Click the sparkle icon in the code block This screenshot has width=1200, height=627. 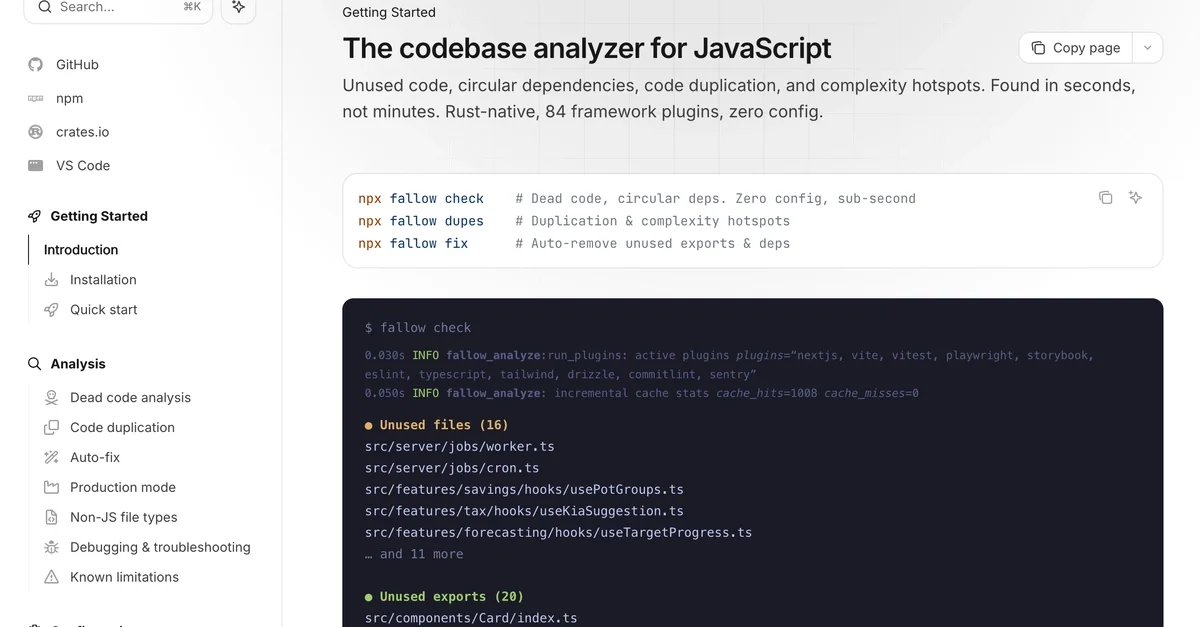1135,198
